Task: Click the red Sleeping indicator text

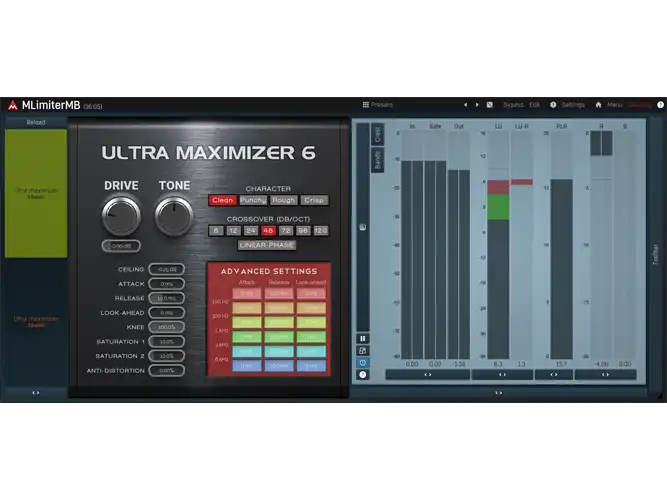Action: (640, 105)
